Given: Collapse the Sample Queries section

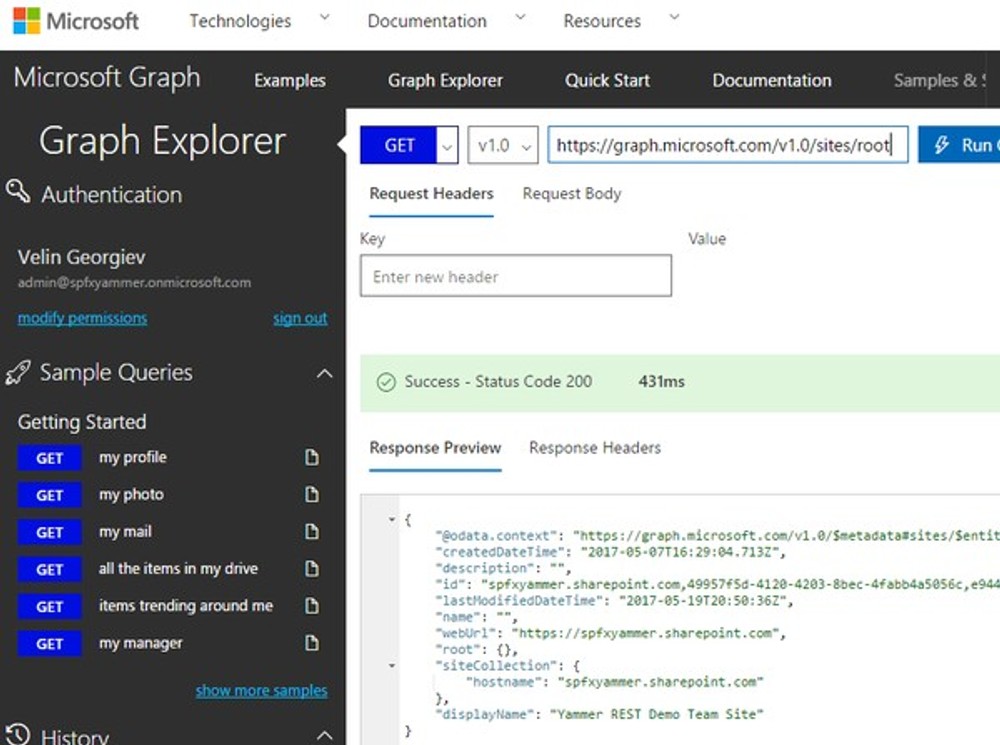Looking at the screenshot, I should click(324, 371).
